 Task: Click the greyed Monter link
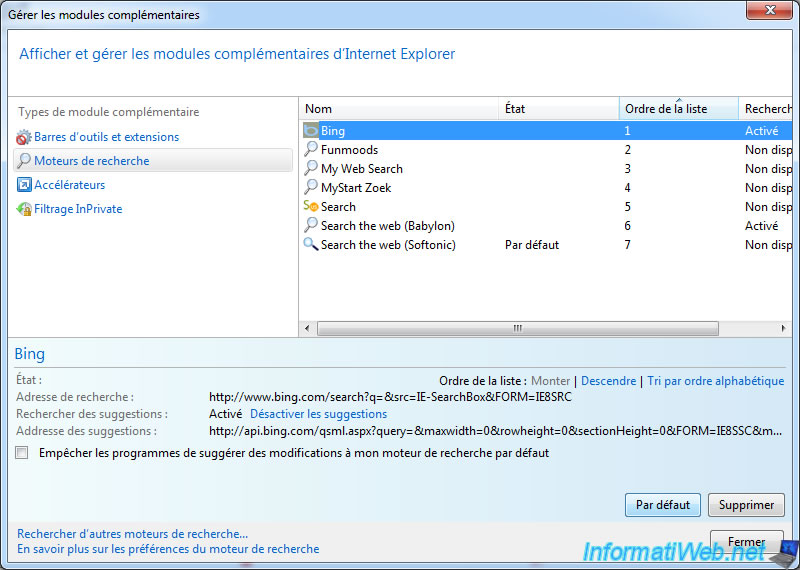click(551, 381)
